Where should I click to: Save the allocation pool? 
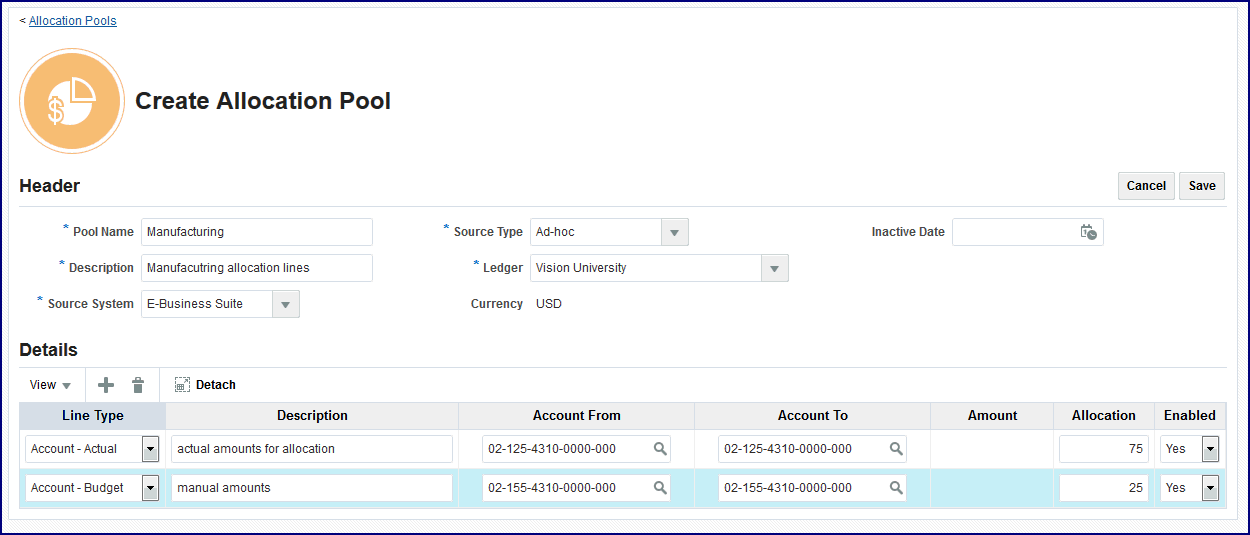1202,186
